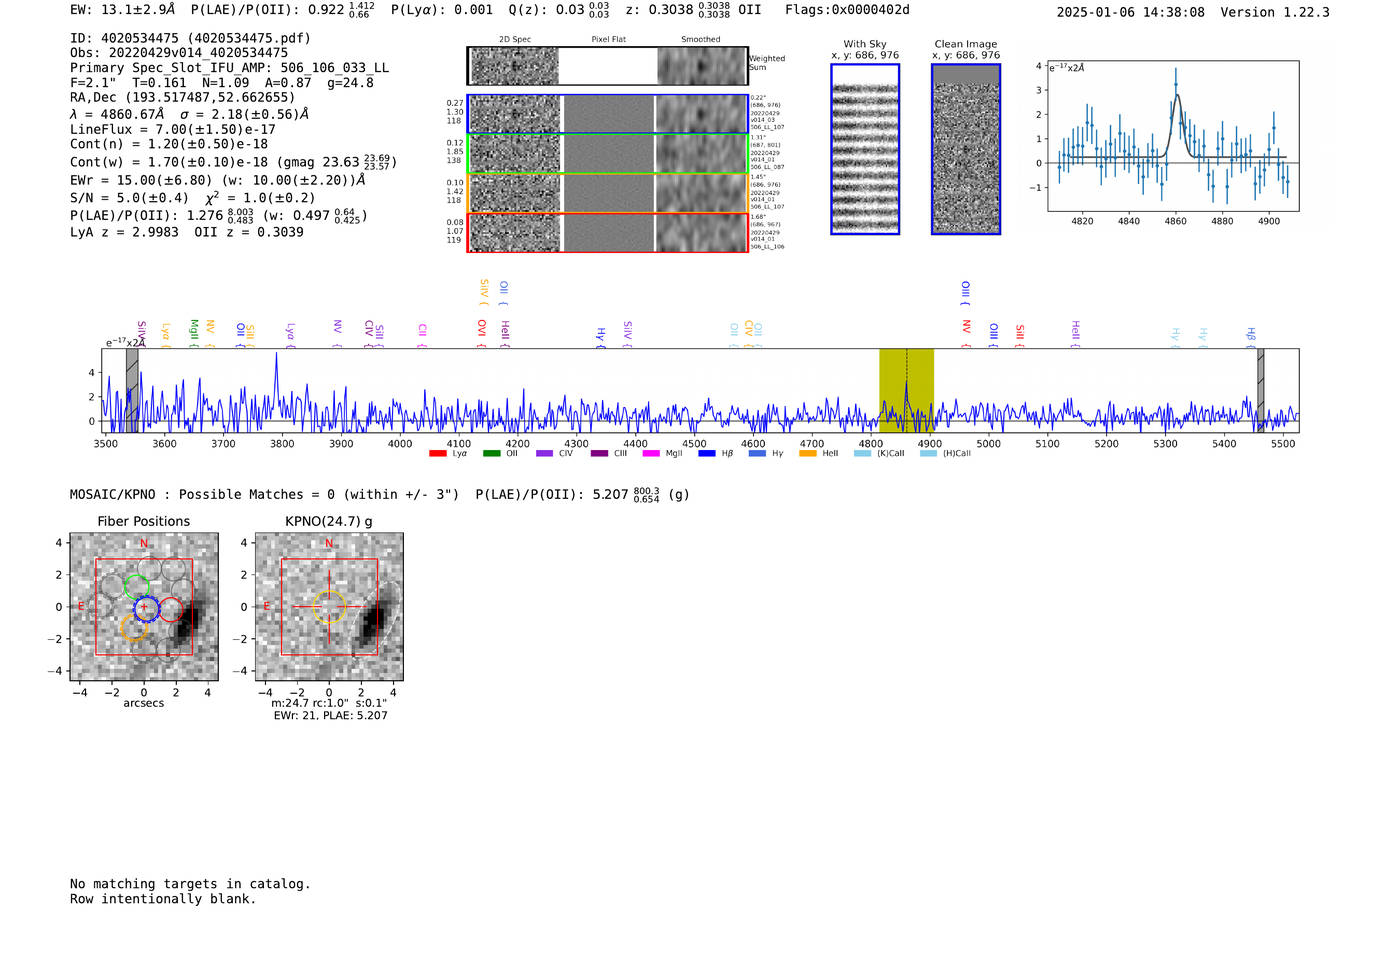Image resolution: width=1400 pixels, height=953 pixels.
Task: Click the gray hatched region near 5460
Action: point(1261,390)
